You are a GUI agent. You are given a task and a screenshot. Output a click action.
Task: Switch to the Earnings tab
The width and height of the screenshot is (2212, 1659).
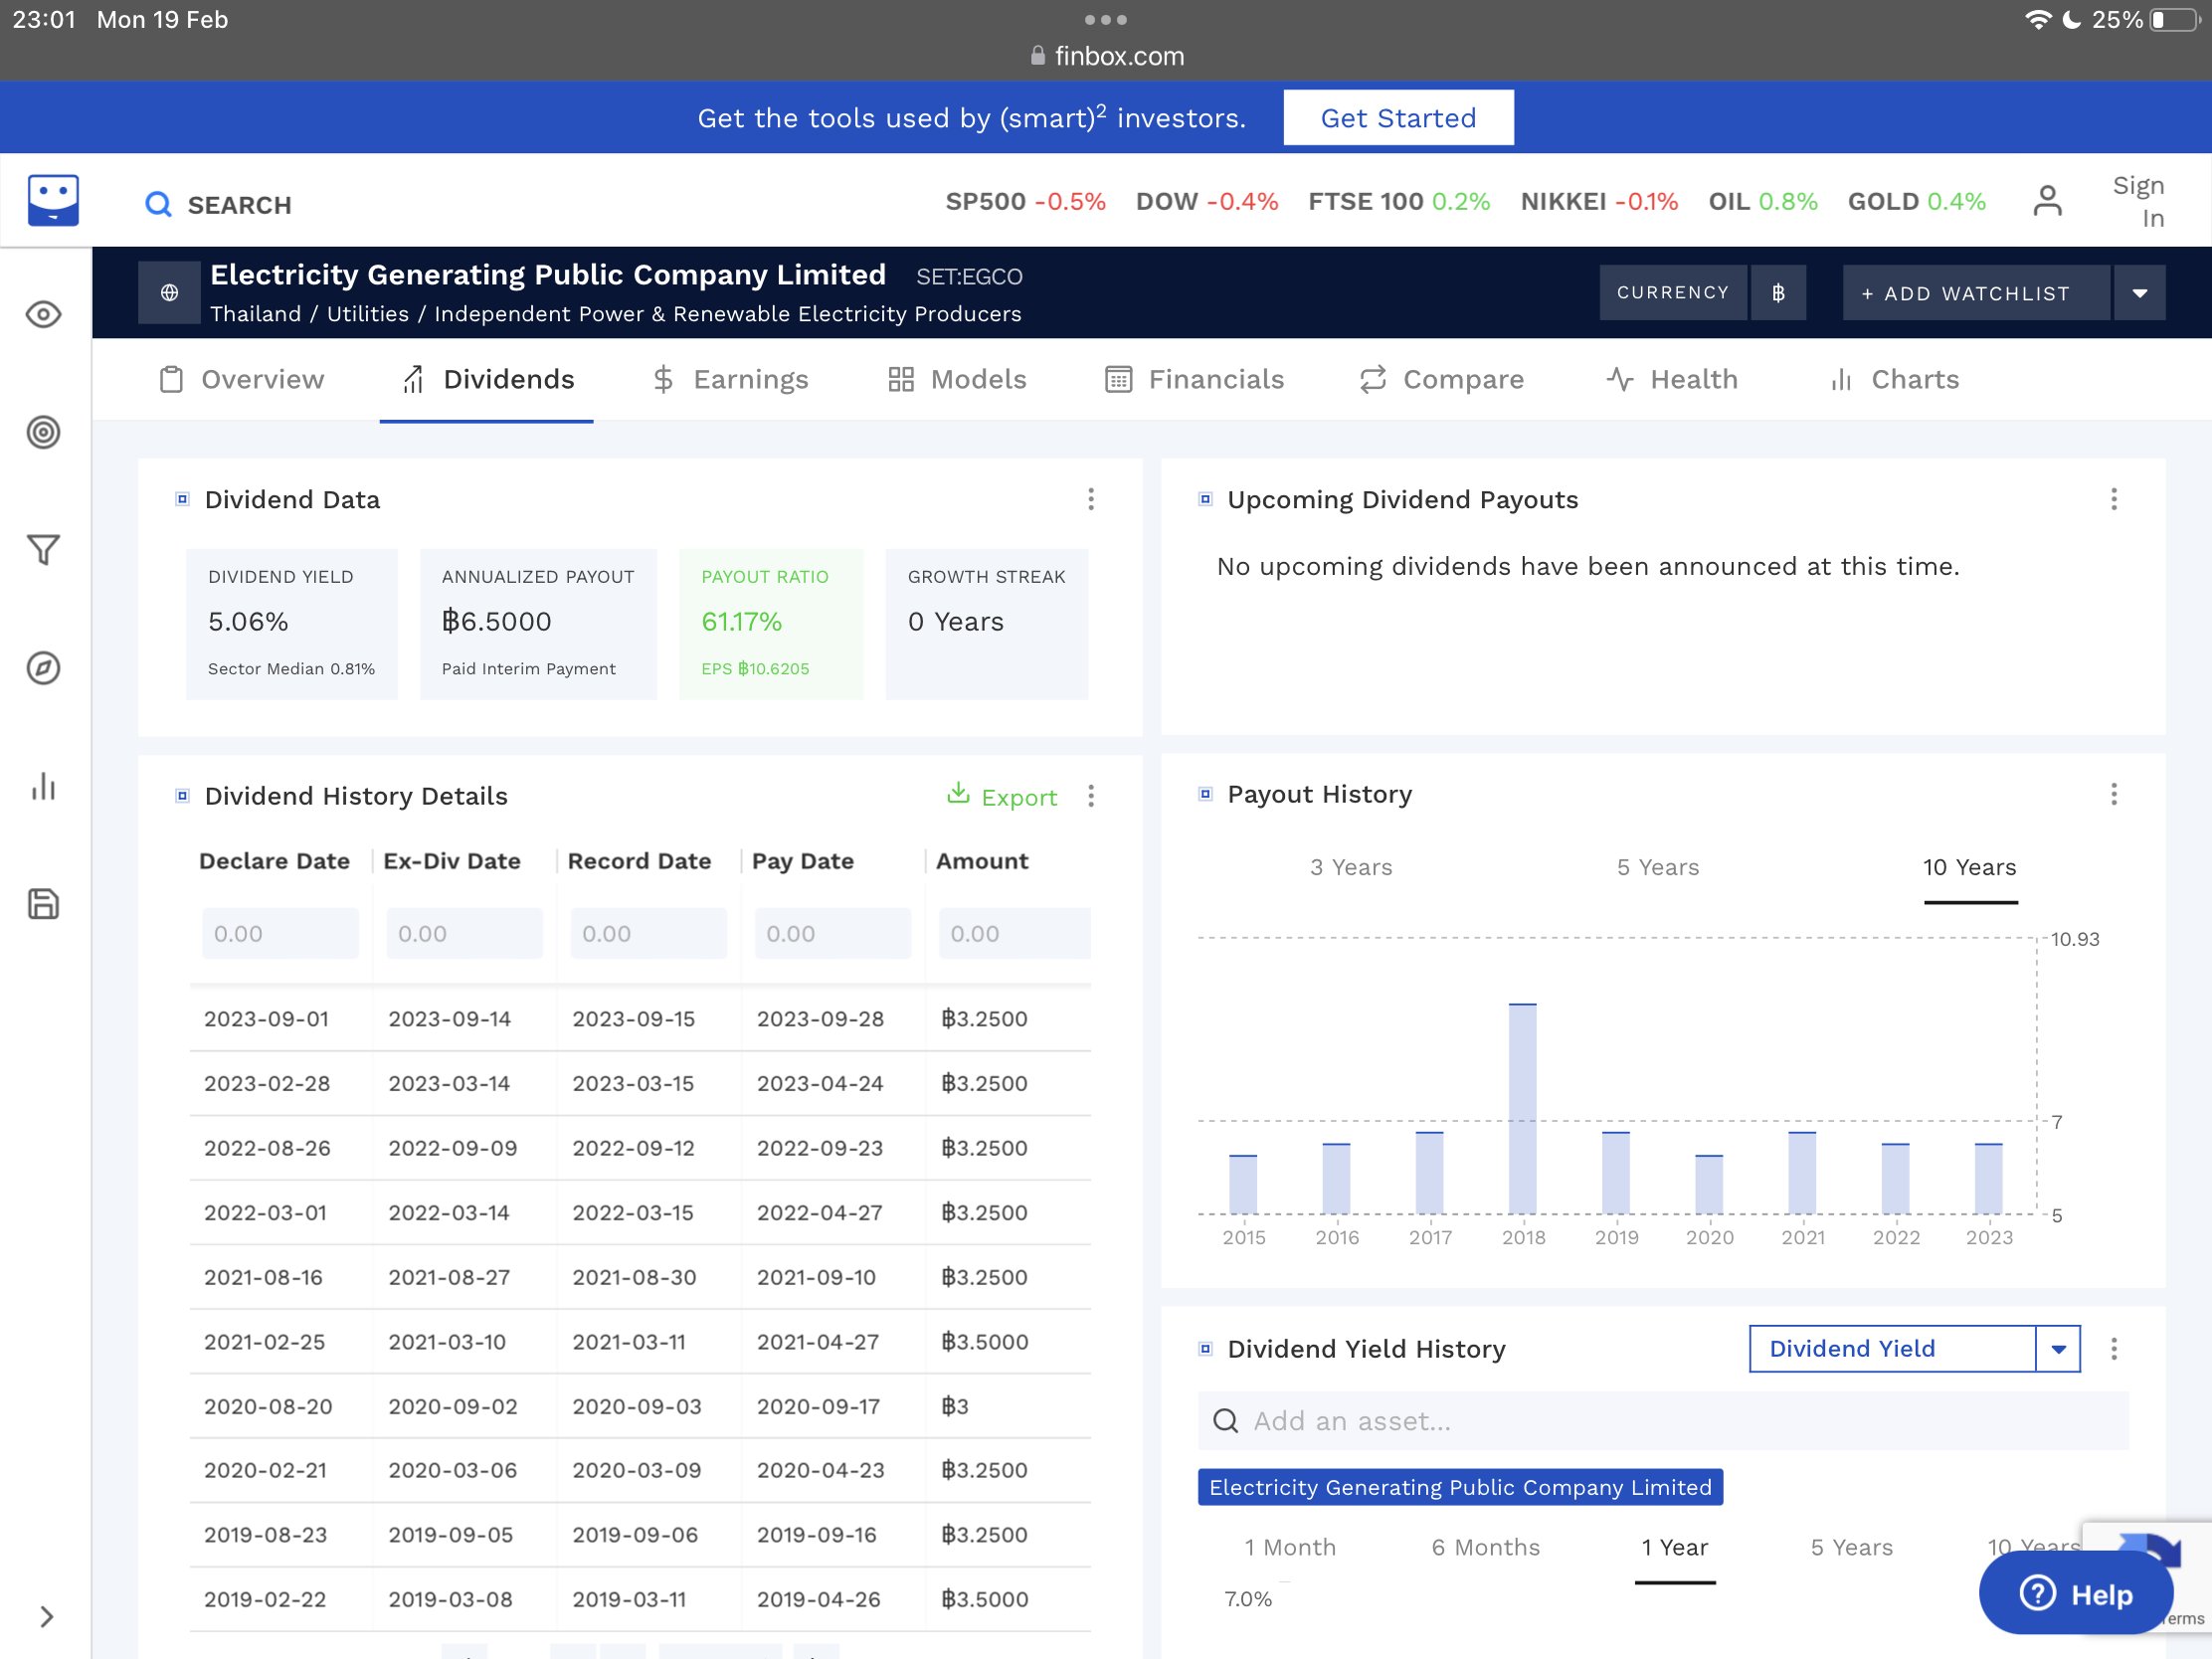(730, 379)
